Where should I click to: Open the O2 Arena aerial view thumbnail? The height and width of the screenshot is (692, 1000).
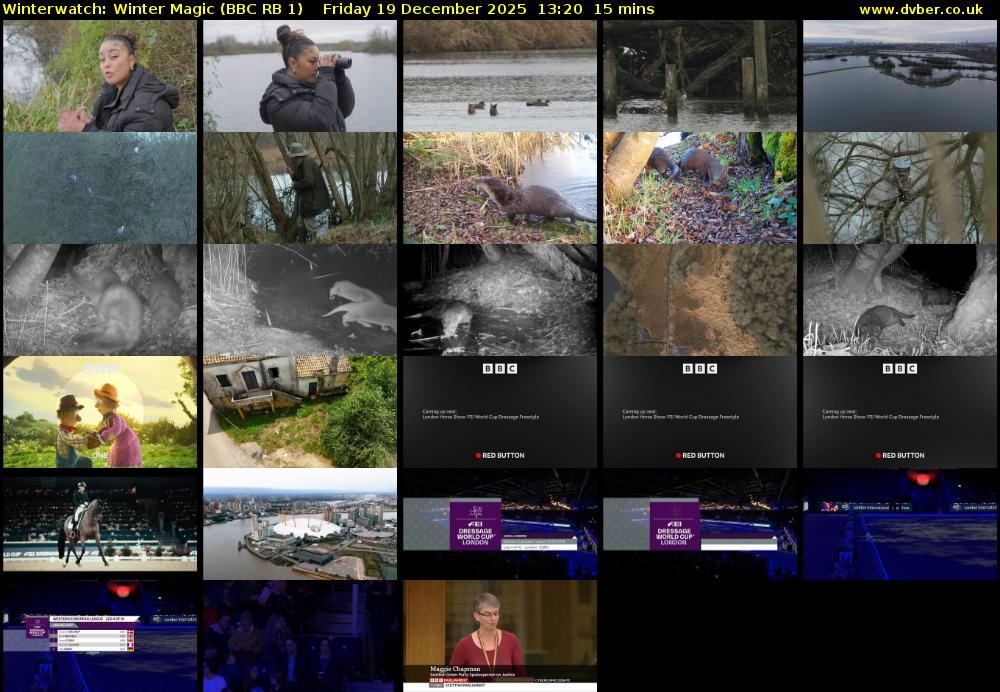pyautogui.click(x=300, y=524)
